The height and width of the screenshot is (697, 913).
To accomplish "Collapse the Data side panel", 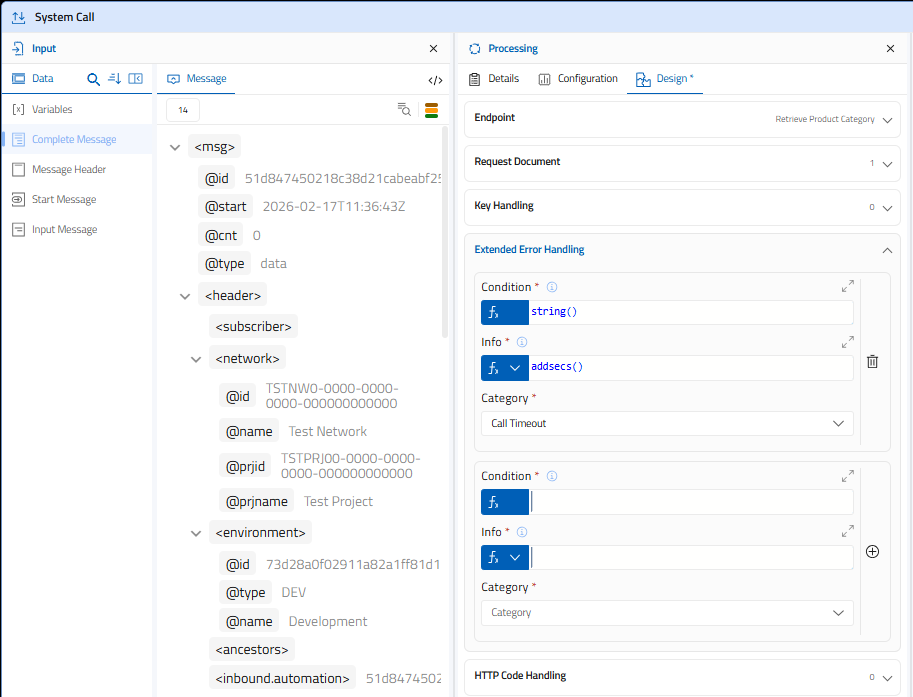I will point(136,79).
